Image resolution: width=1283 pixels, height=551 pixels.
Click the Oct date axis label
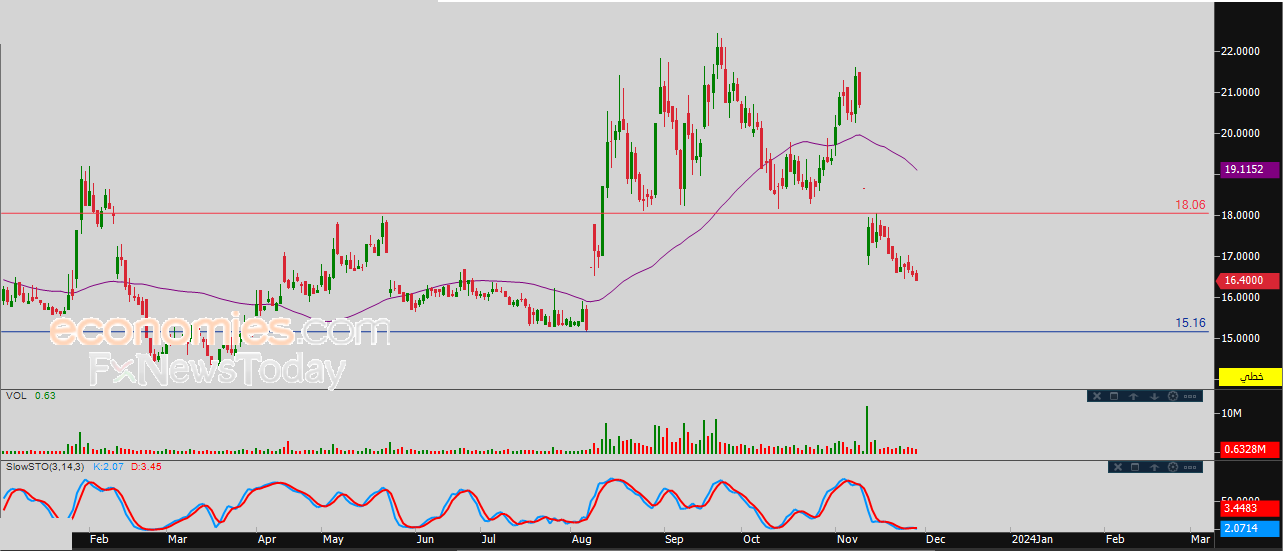click(x=752, y=539)
